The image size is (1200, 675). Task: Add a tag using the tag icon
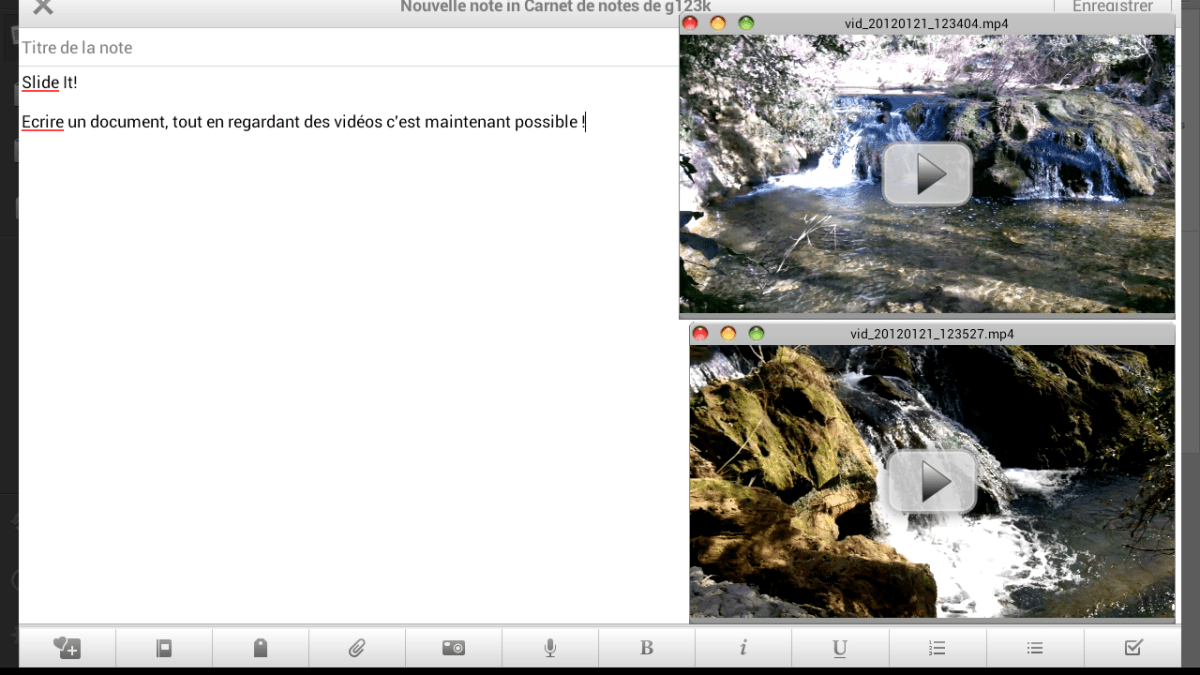point(261,648)
